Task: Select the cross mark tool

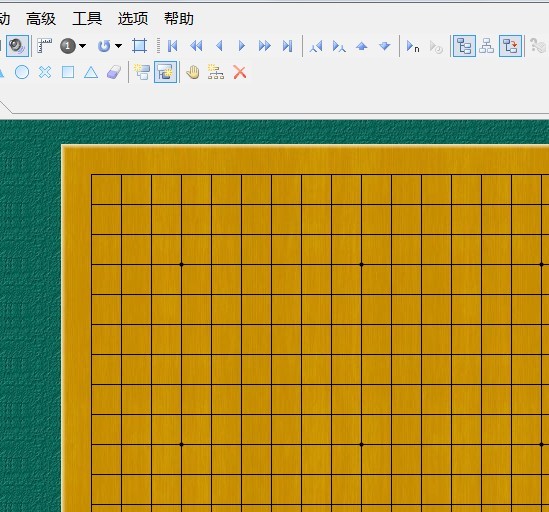Action: click(x=45, y=72)
